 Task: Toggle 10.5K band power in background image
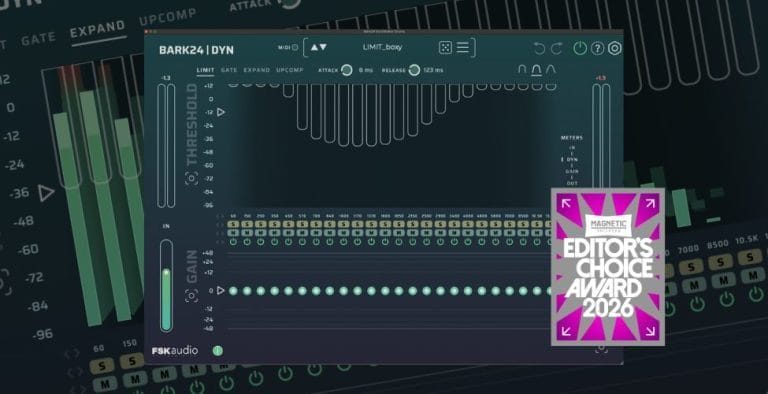coord(756,294)
